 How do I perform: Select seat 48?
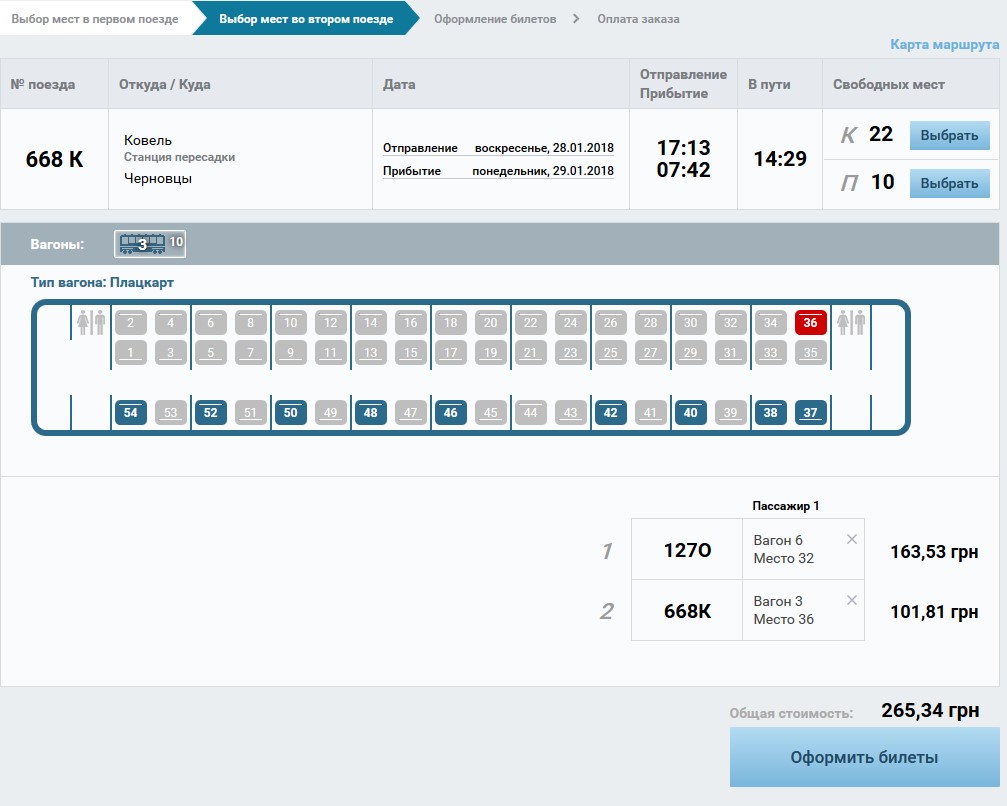click(x=370, y=412)
